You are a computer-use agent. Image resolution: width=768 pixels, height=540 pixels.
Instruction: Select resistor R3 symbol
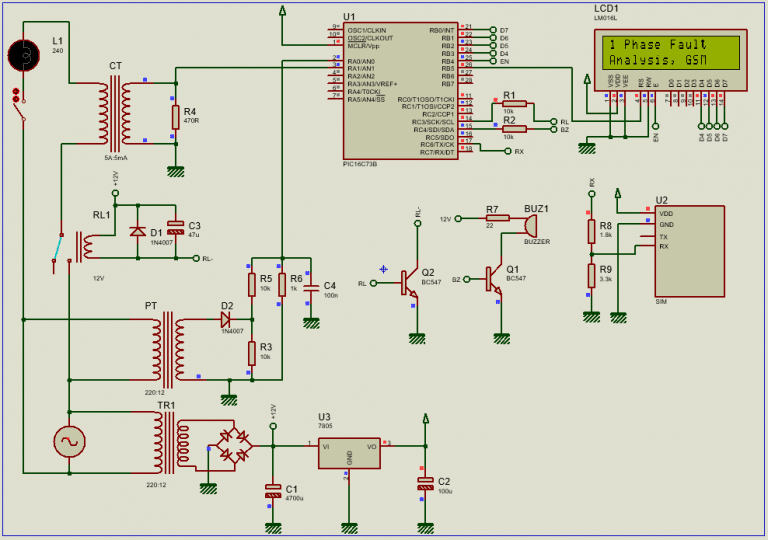click(252, 353)
